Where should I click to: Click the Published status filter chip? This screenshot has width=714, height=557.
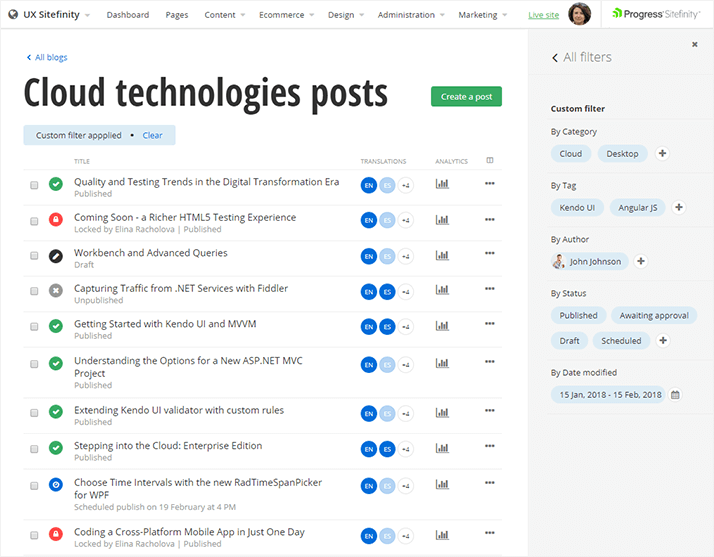point(578,315)
